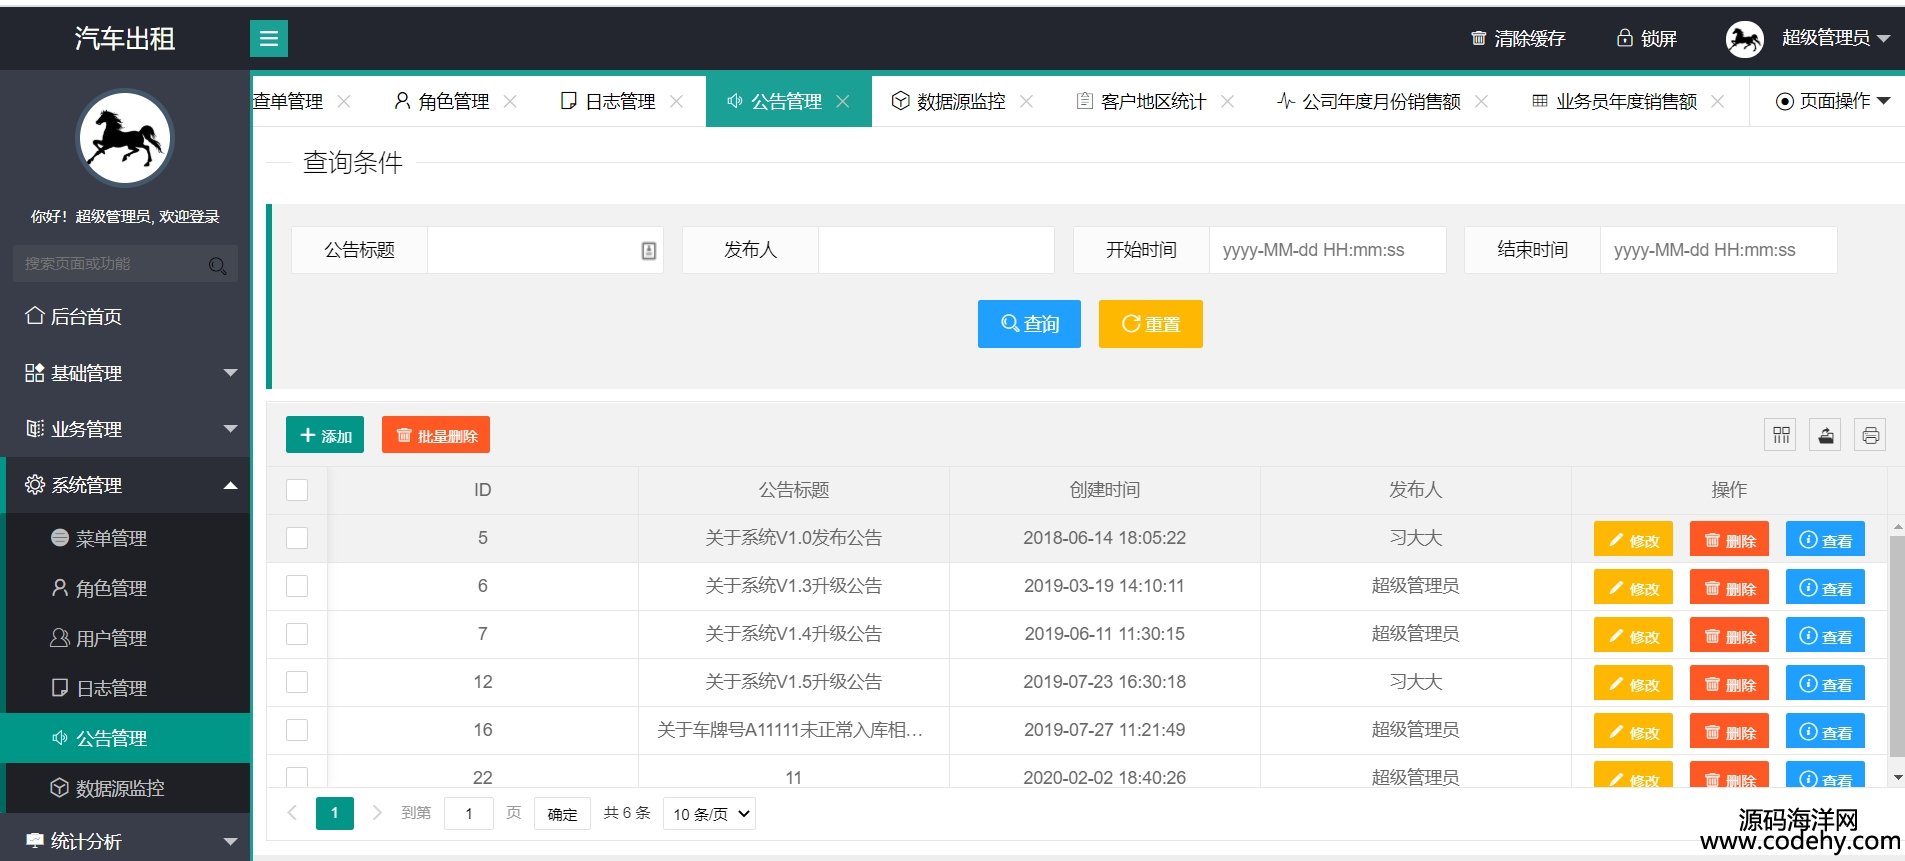Image resolution: width=1905 pixels, height=861 pixels.
Task: Toggle the select-all checkbox in the table header
Action: click(x=297, y=490)
